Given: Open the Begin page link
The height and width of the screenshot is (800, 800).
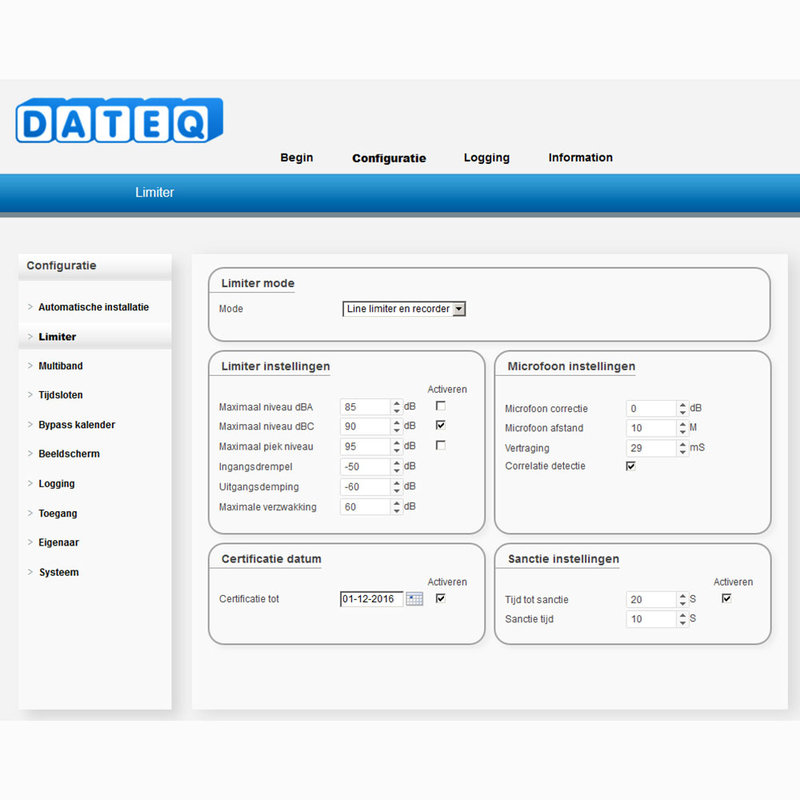Looking at the screenshot, I should [296, 158].
